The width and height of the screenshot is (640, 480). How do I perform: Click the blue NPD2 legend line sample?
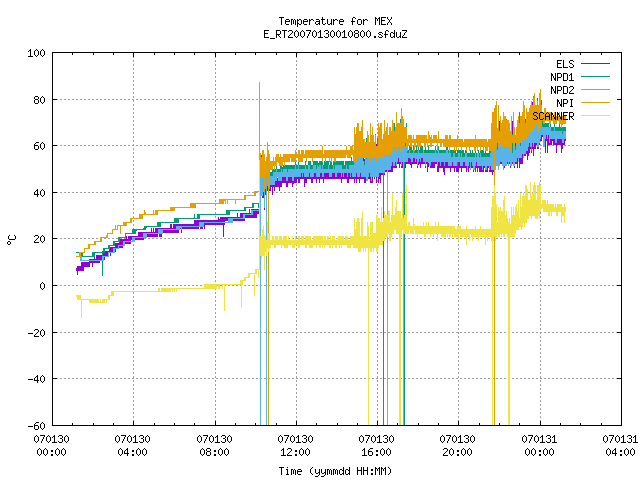595,90
